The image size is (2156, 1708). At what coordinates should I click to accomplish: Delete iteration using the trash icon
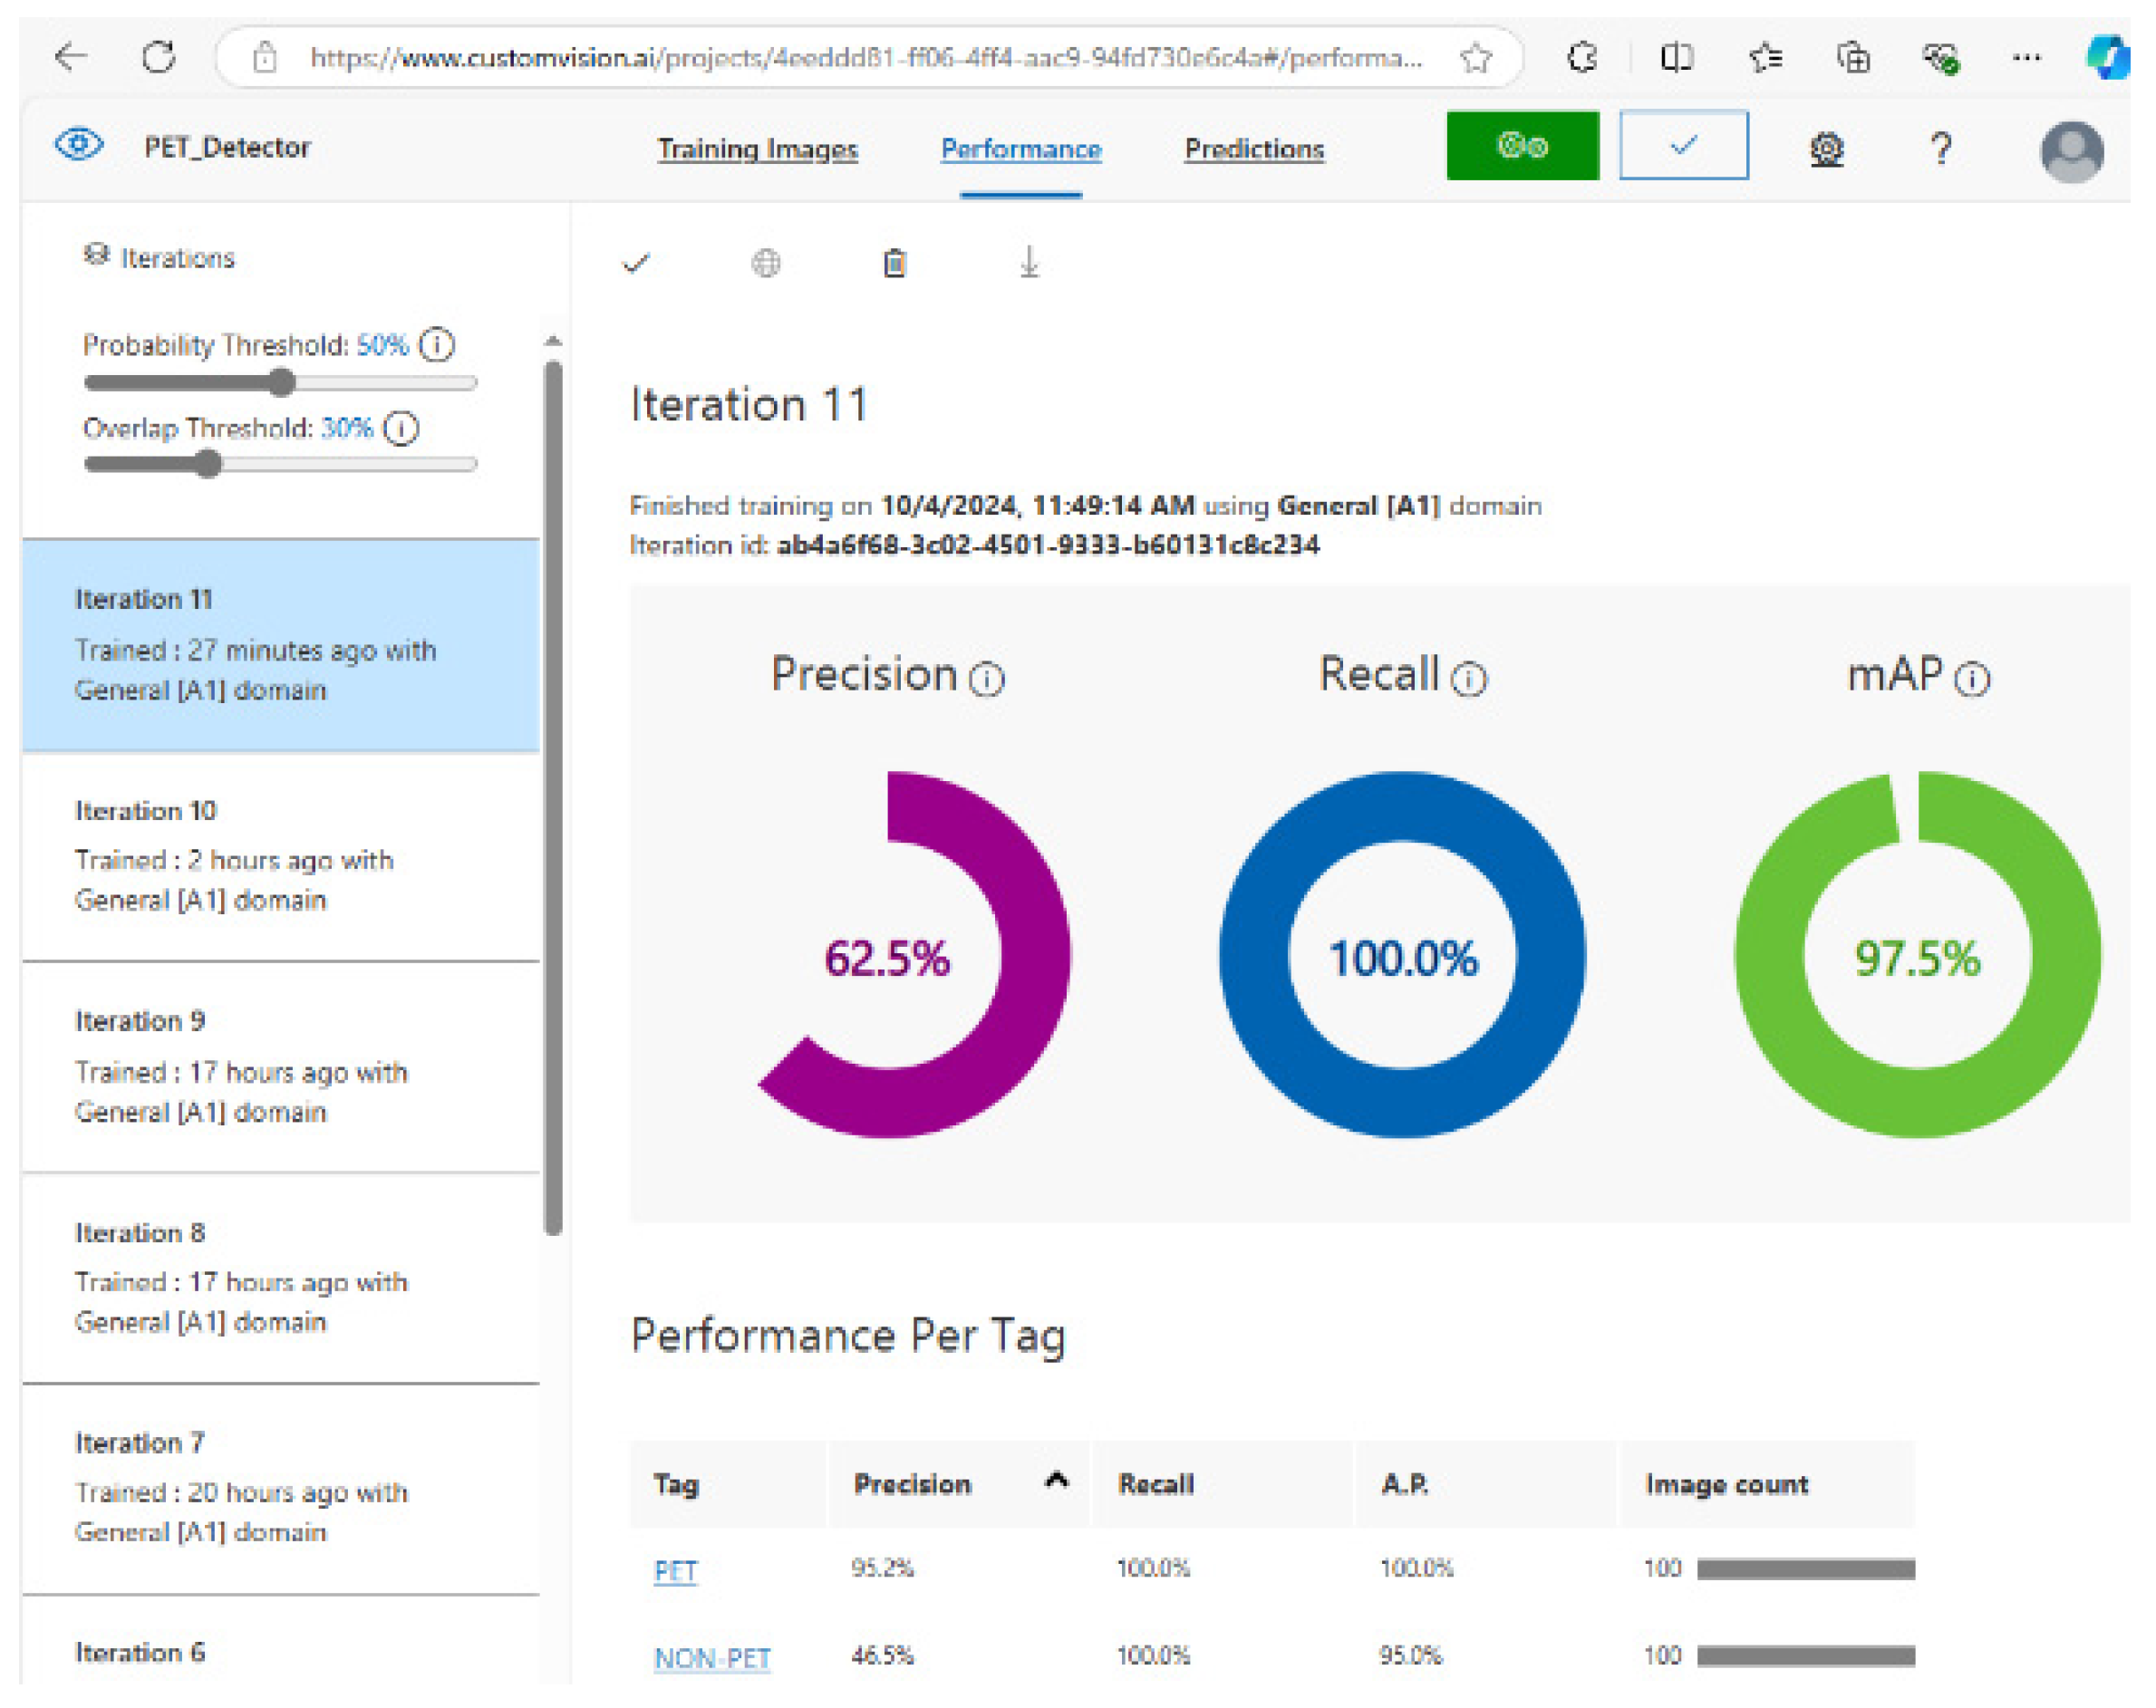(894, 263)
